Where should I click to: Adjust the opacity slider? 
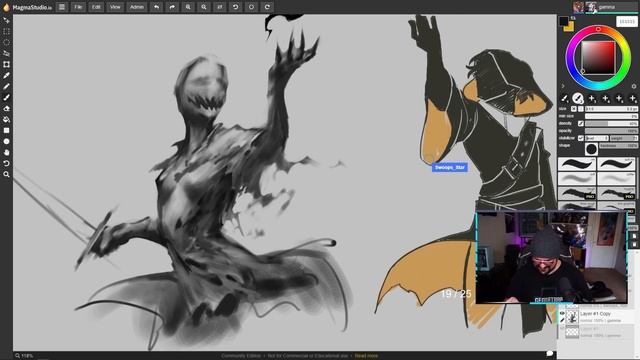611,131
